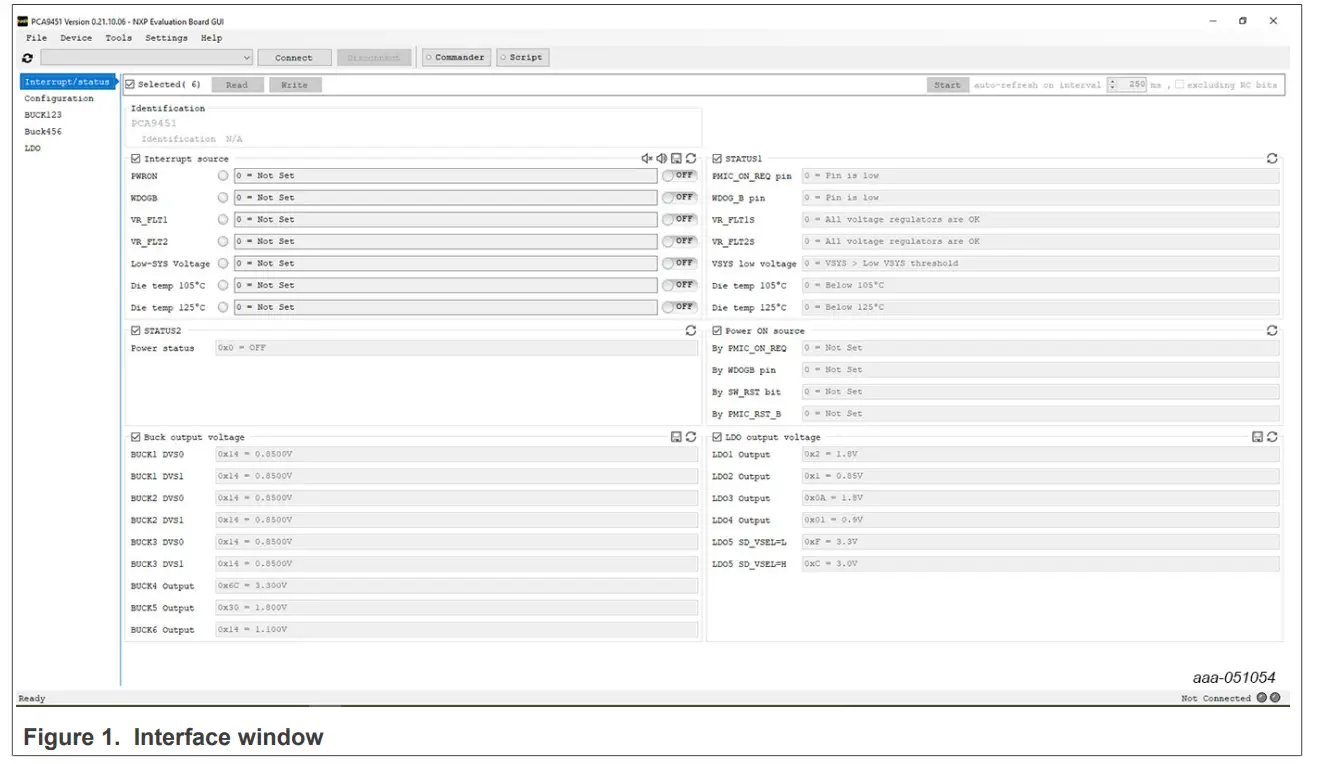The width and height of the screenshot is (1317, 764).
Task: Click the mute icon in the Interrupt source header
Action: (647, 159)
